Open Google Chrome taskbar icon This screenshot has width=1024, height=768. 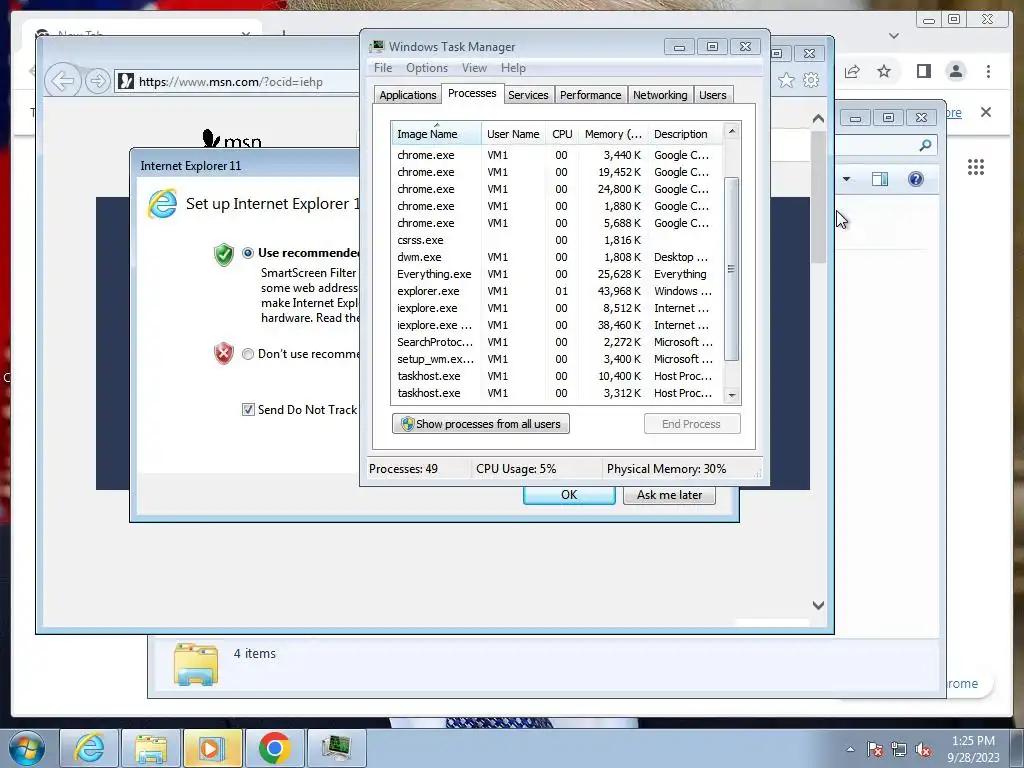point(274,748)
